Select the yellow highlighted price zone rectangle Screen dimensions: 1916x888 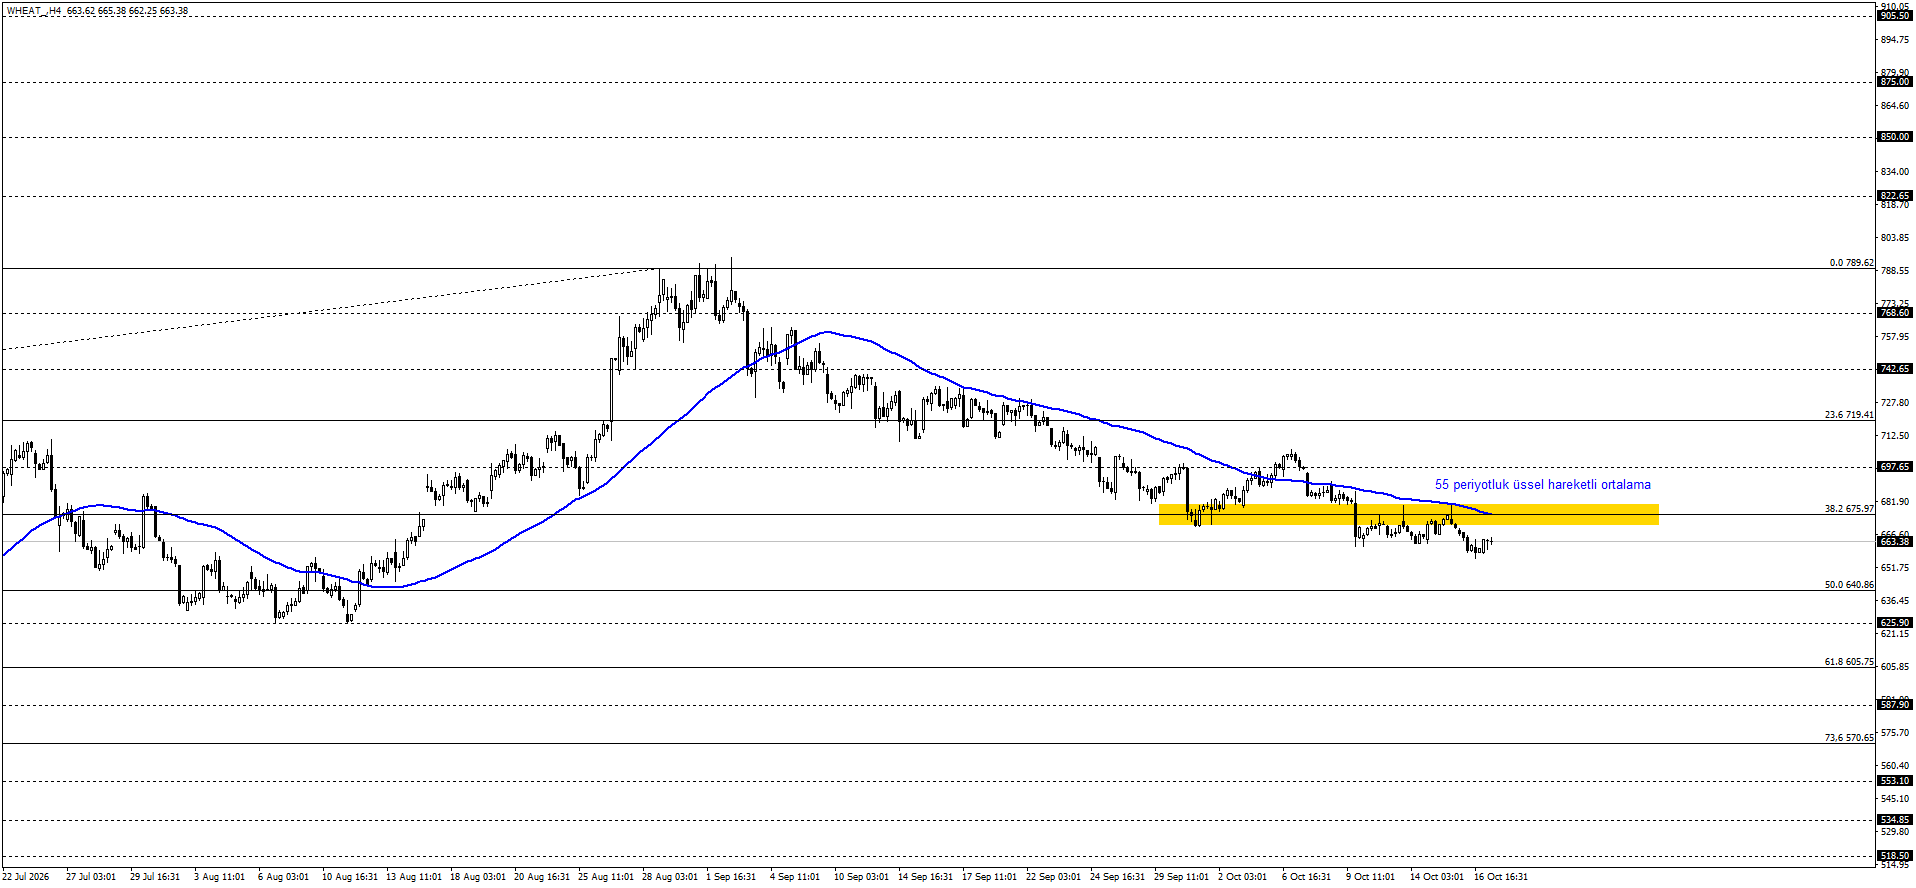(1408, 514)
